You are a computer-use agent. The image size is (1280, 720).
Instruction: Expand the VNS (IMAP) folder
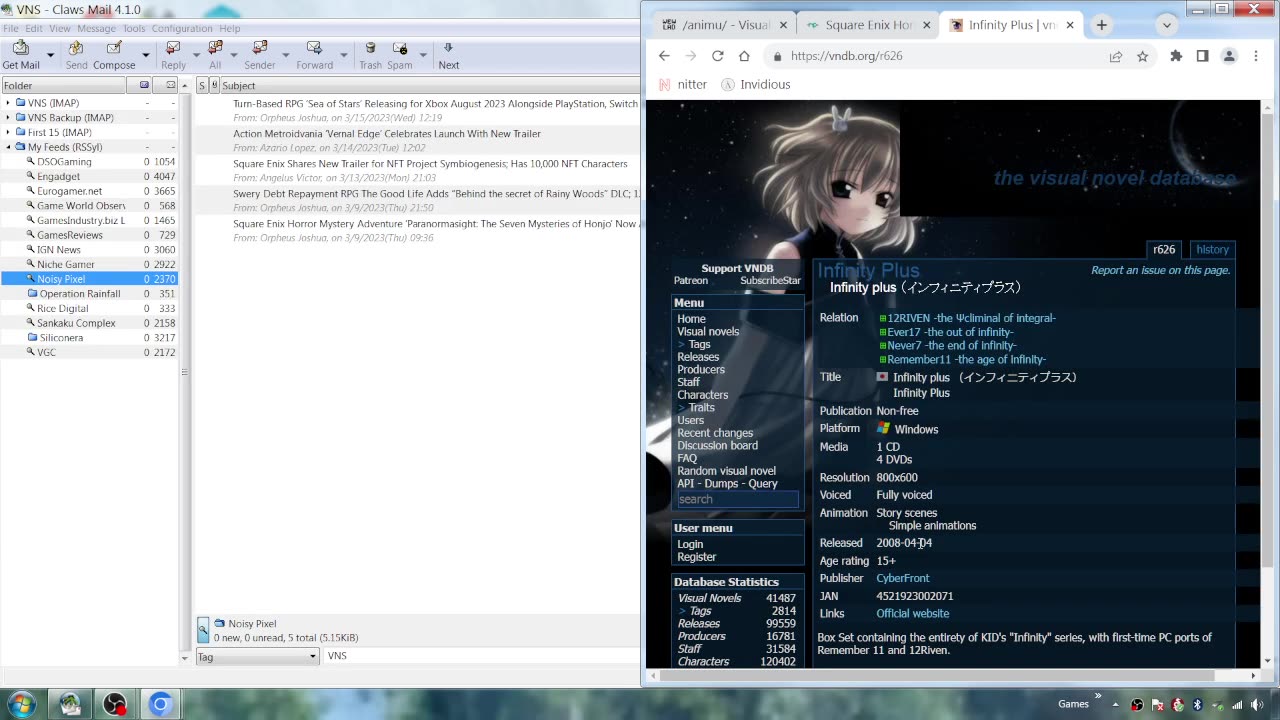[x=8, y=103]
